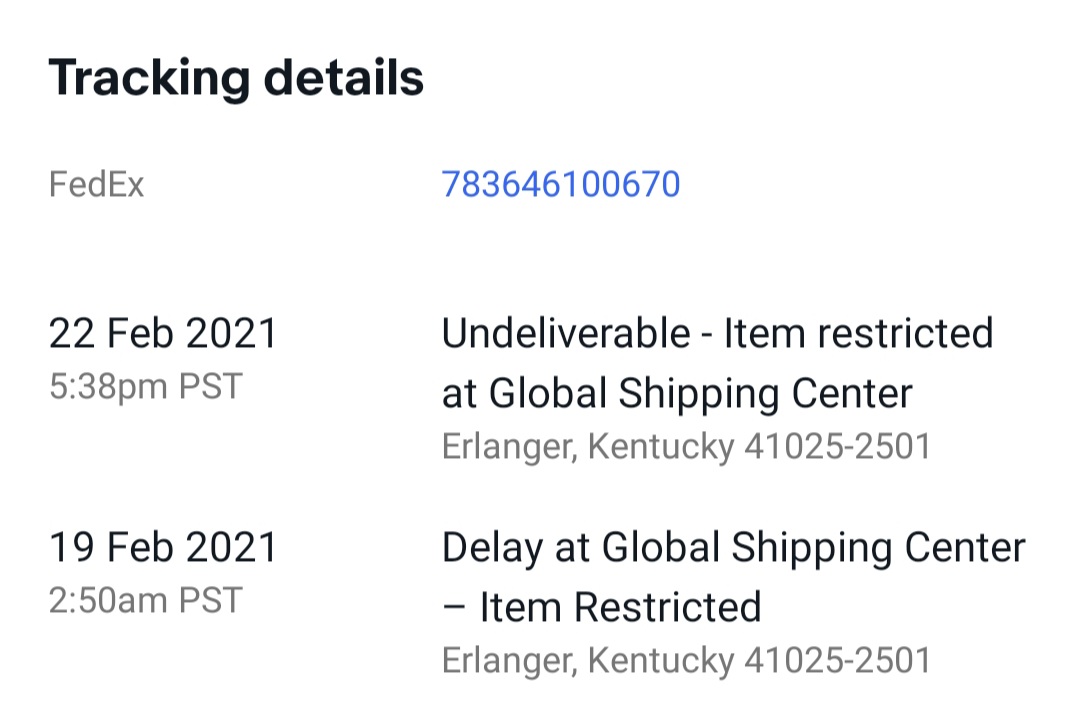Click the '– Item Restricted' status line
The width and height of the screenshot is (1080, 720).
601,607
